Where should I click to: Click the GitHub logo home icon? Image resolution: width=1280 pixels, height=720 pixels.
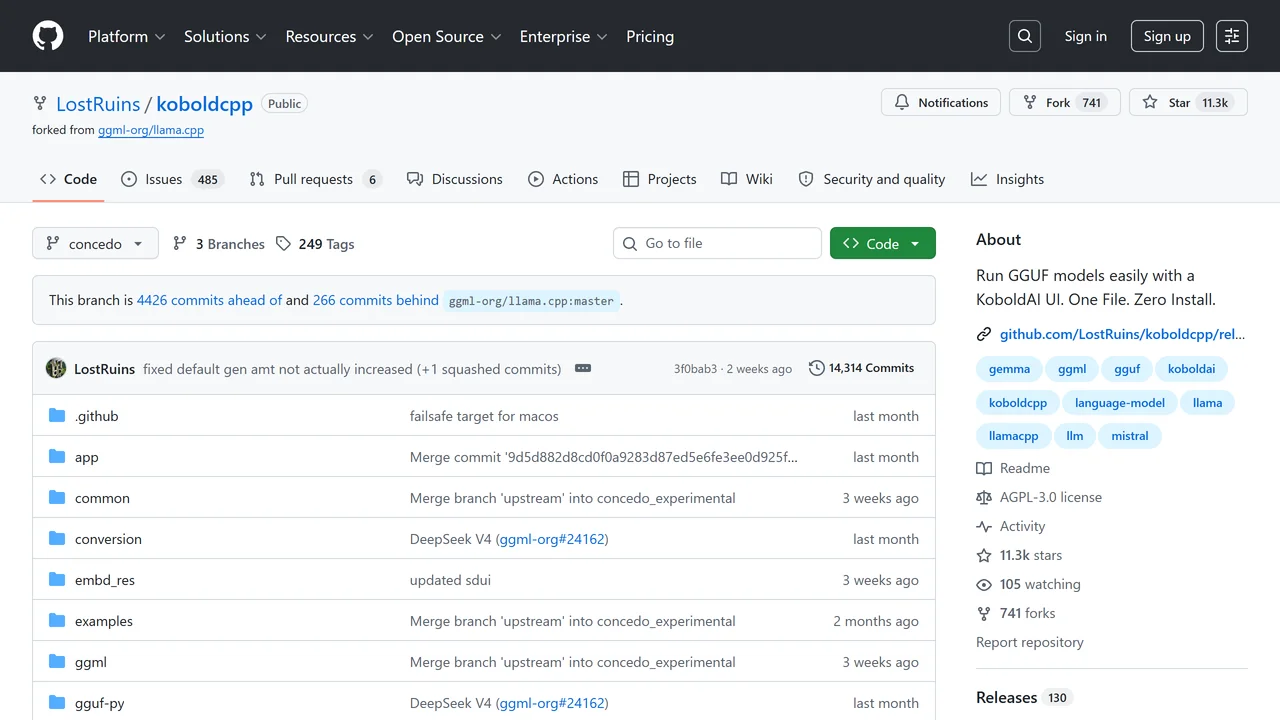(48, 36)
